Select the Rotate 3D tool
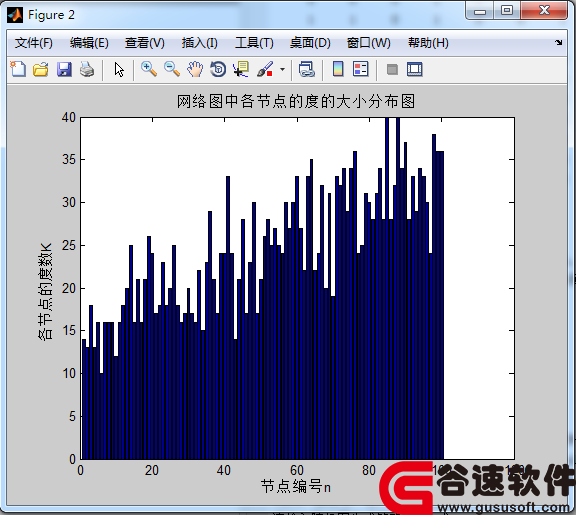This screenshot has width=576, height=515. (x=218, y=69)
